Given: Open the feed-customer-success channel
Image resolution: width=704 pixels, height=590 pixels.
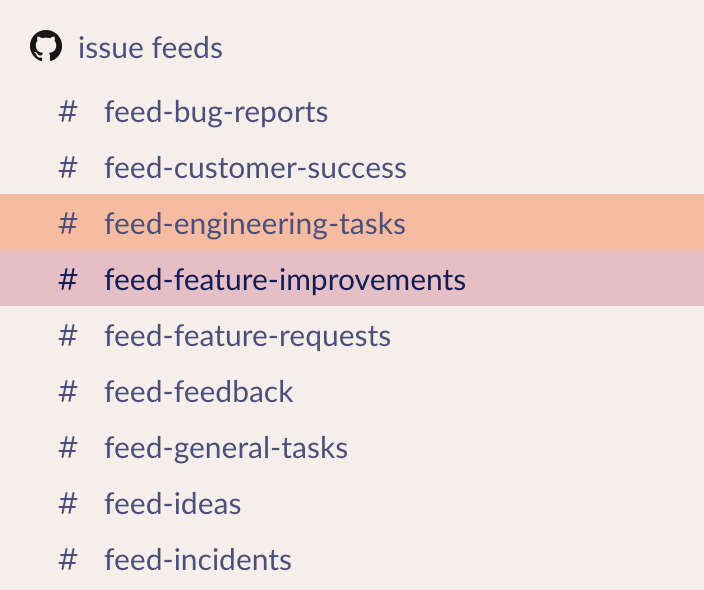Looking at the screenshot, I should (352, 167).
